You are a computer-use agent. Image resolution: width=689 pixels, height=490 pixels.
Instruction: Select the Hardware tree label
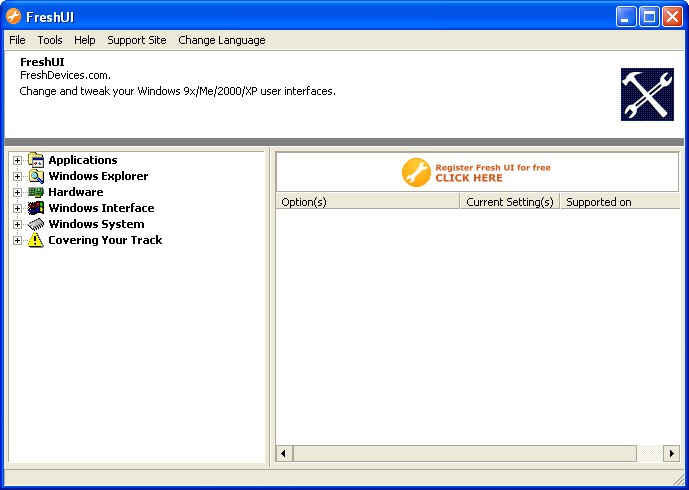76,192
